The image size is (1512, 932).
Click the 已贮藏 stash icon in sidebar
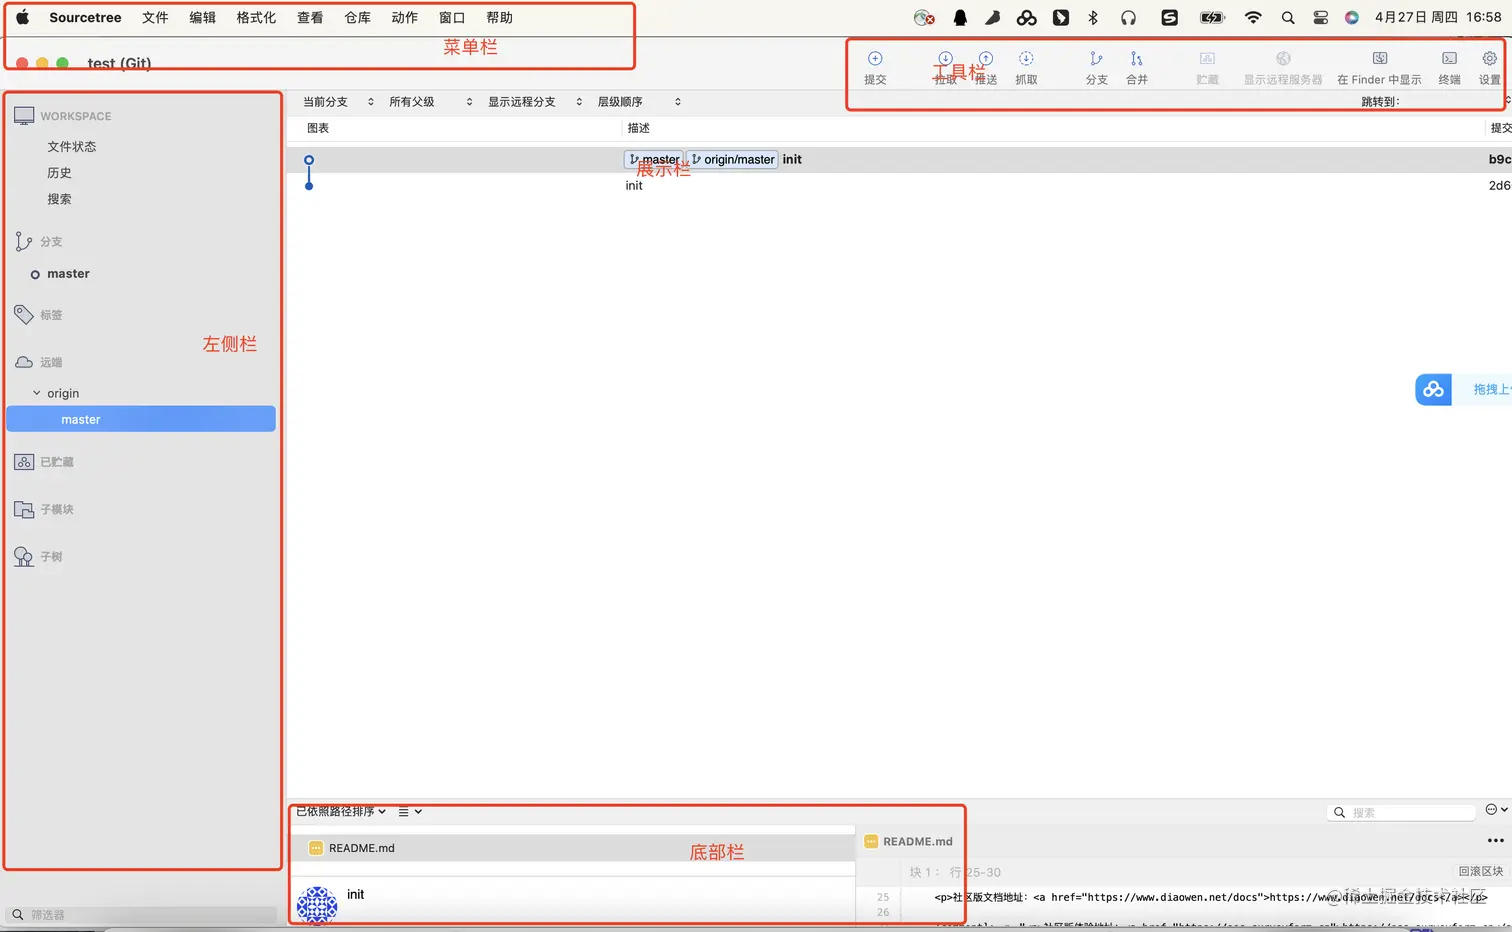click(x=24, y=462)
